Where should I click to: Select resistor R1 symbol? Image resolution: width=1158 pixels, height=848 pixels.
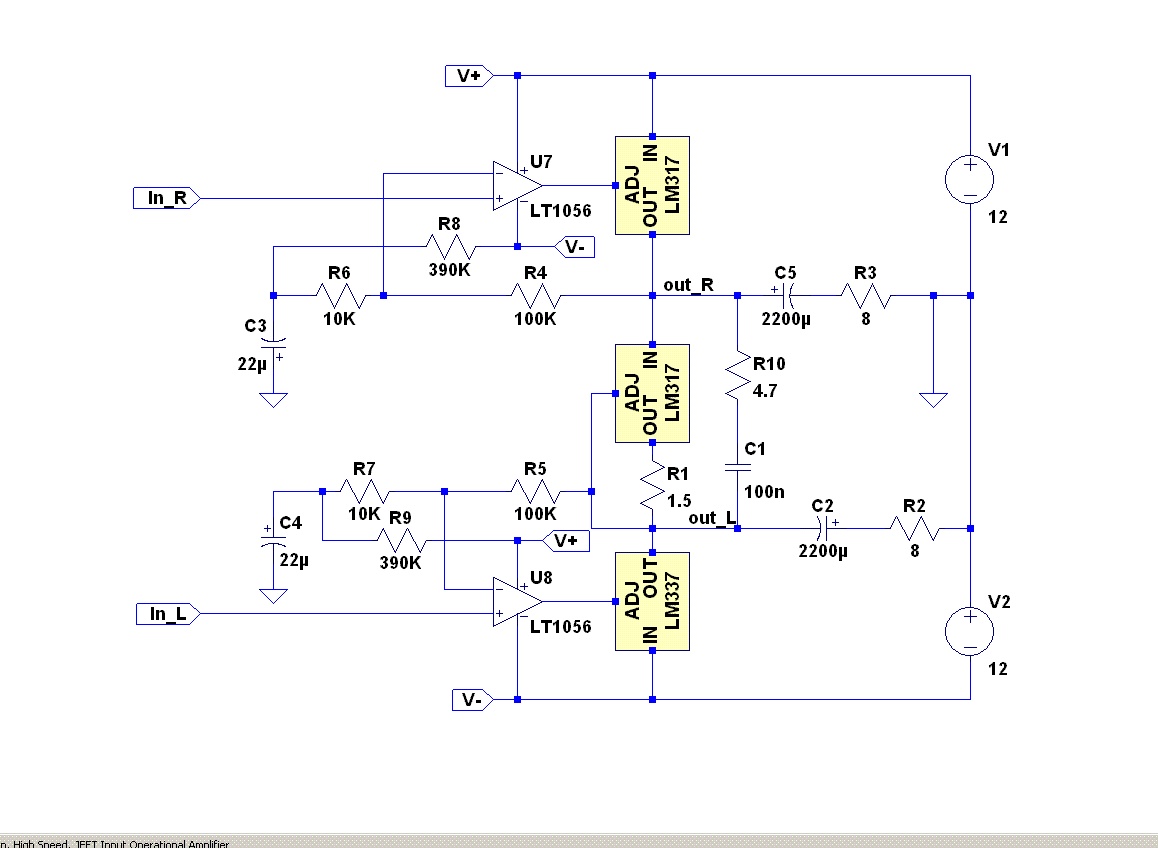(652, 485)
